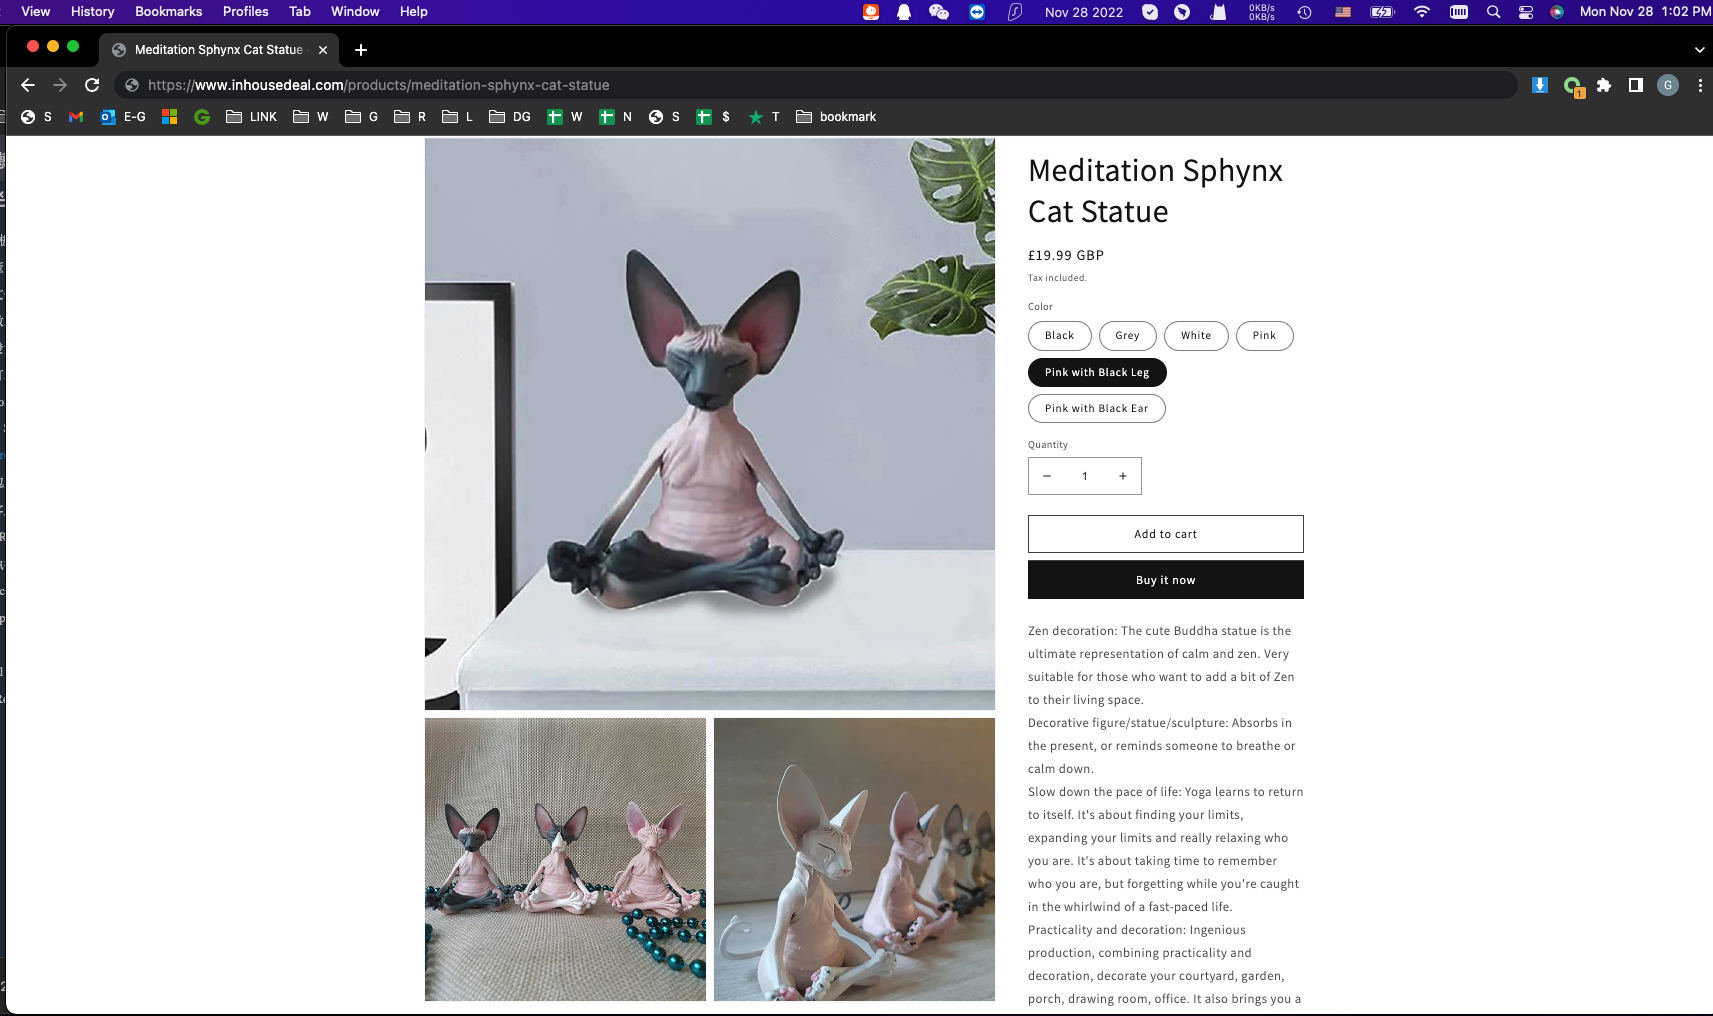The image size is (1713, 1016).
Task: Open Chrome's three-dot settings menu
Action: point(1699,85)
